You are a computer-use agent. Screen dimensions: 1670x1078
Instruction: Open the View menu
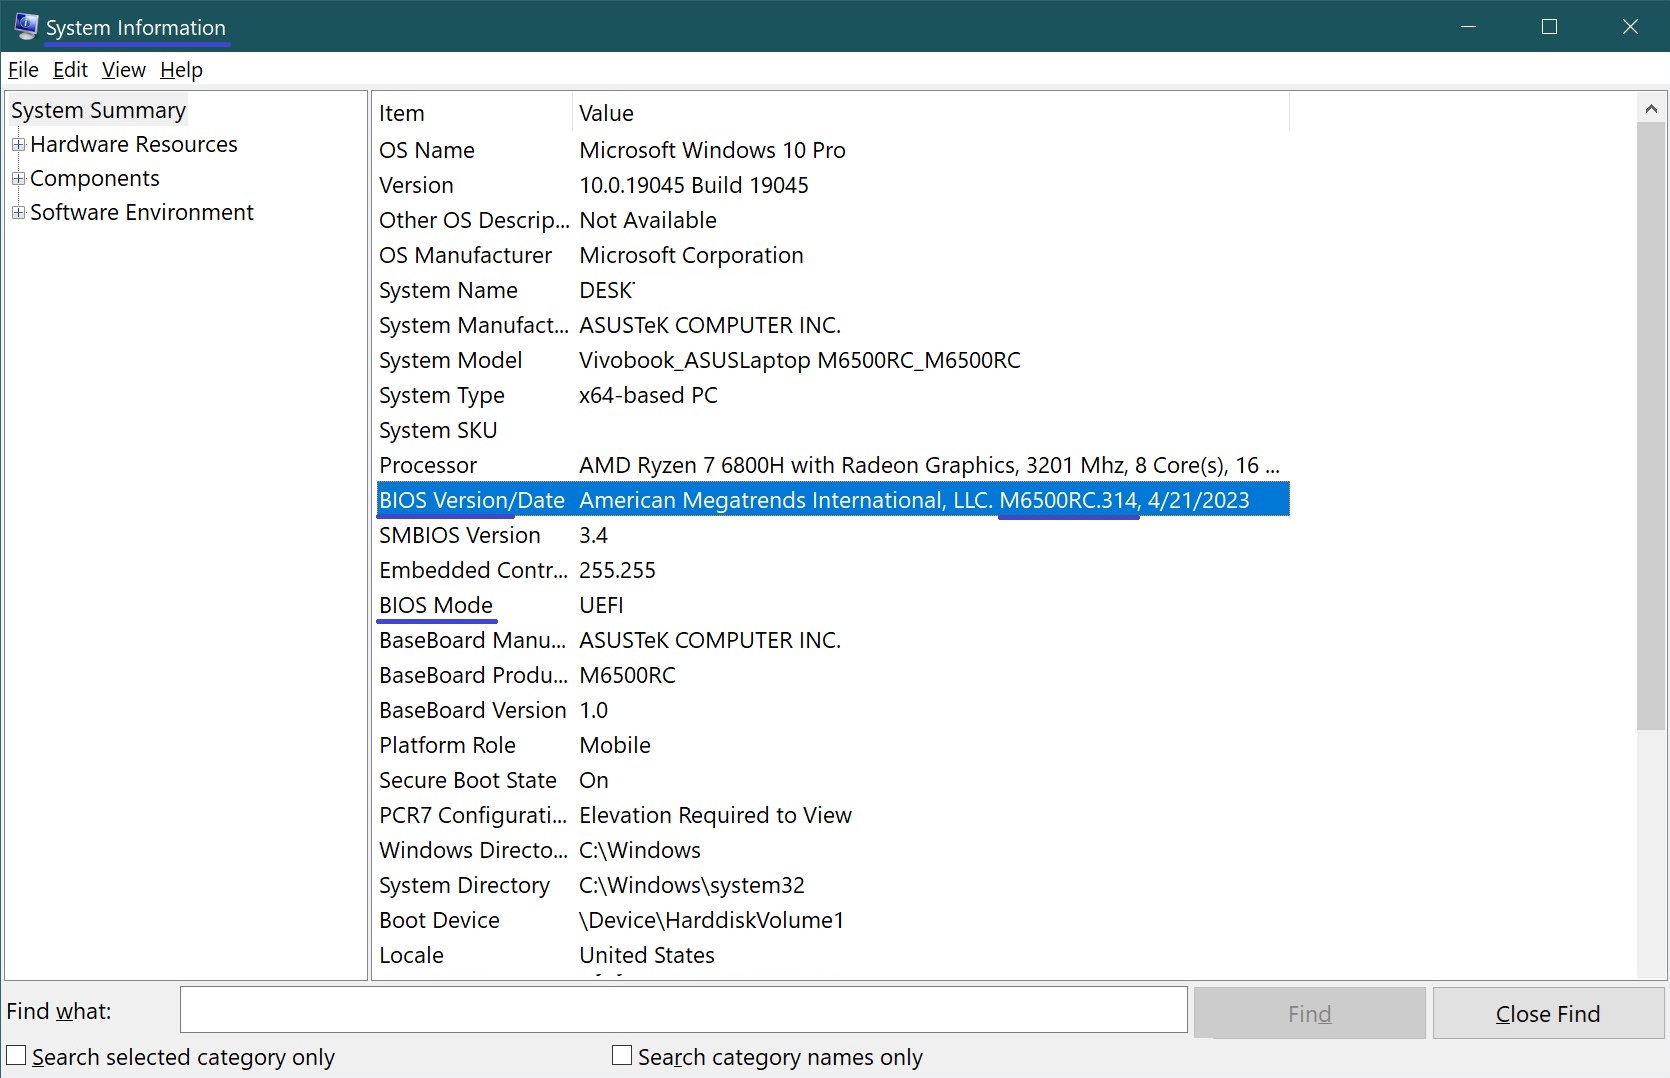click(123, 70)
